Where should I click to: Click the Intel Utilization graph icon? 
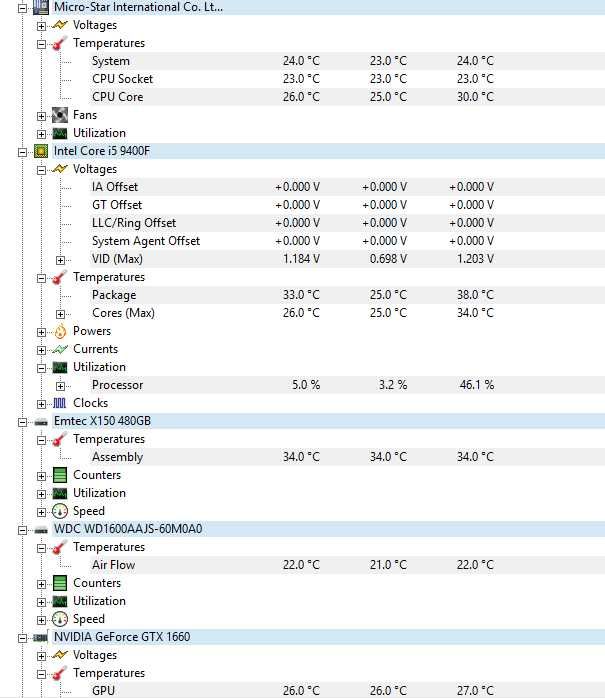(60, 367)
